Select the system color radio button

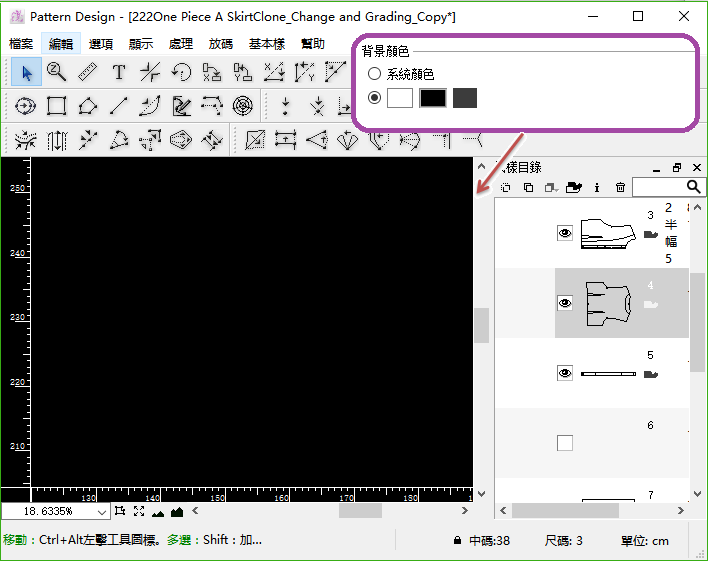pyautogui.click(x=375, y=74)
